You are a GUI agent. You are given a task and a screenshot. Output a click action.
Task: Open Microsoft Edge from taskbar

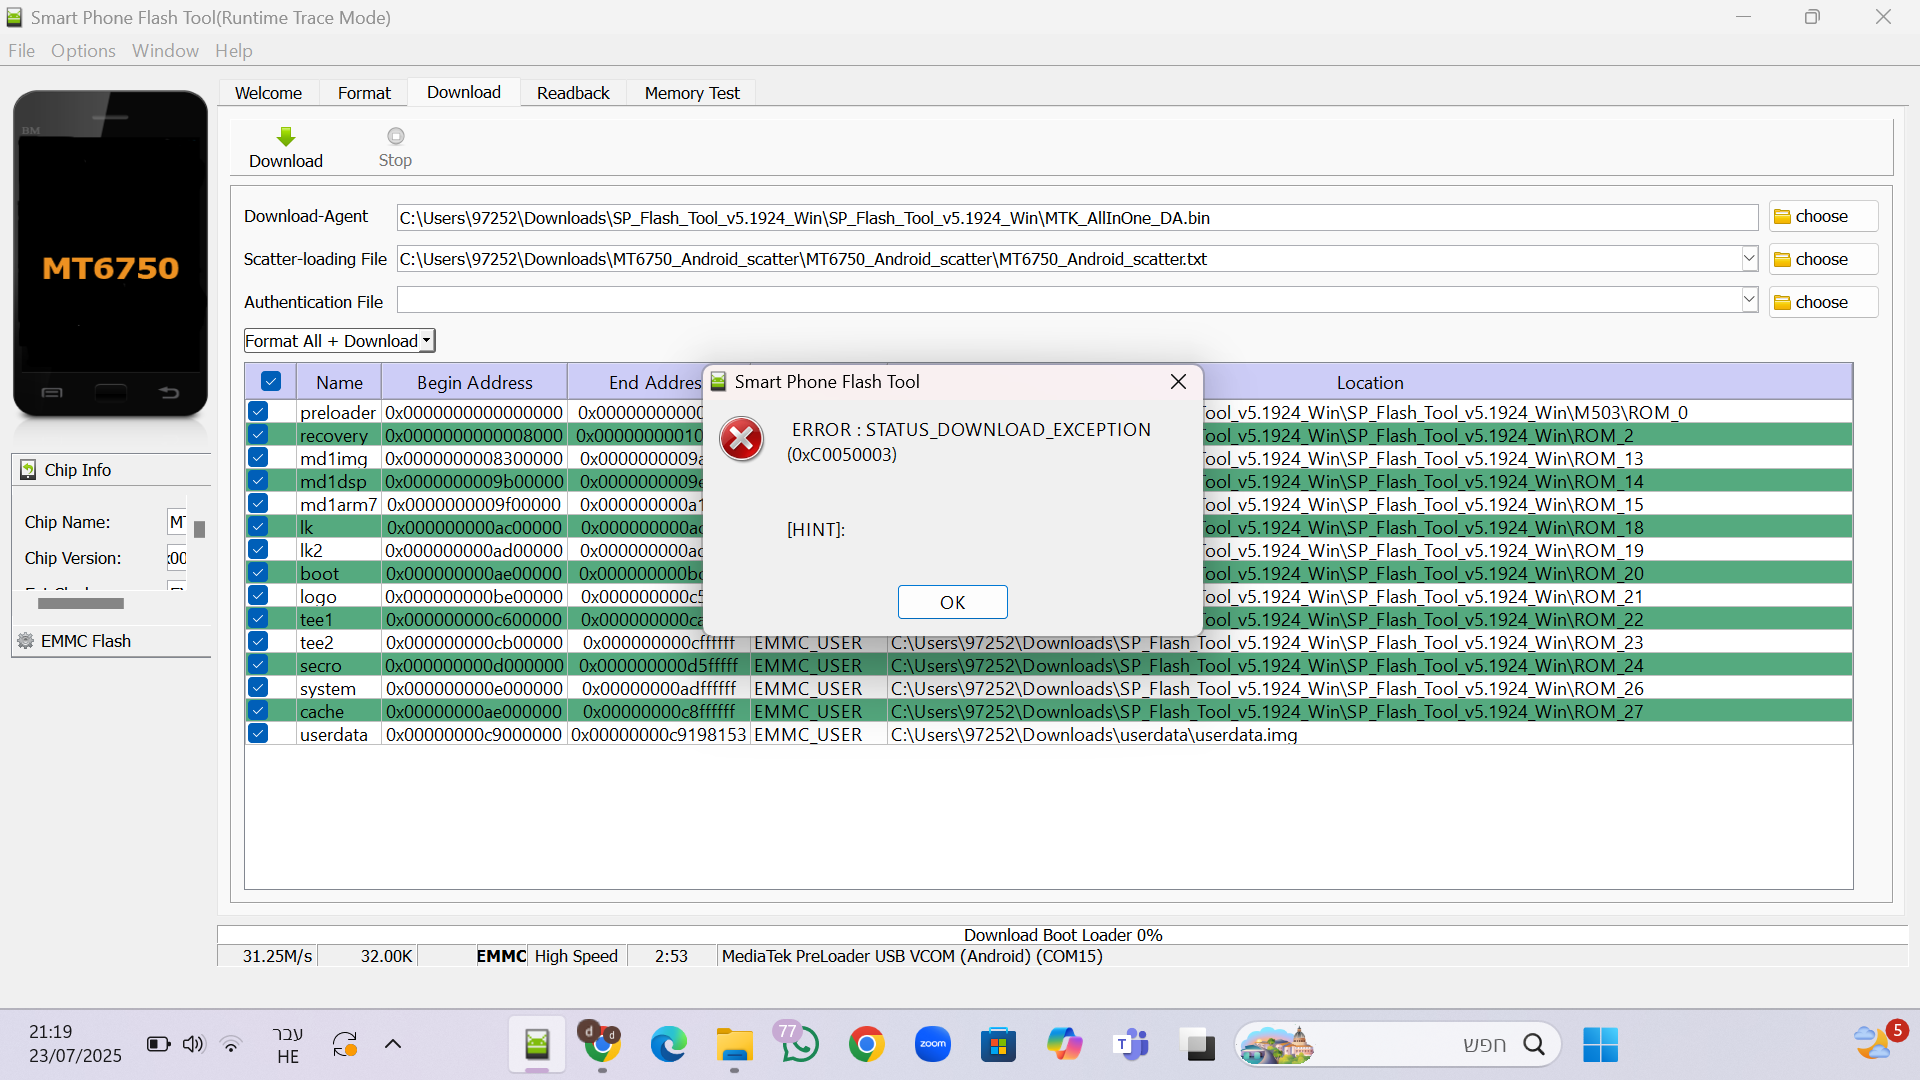tap(668, 1045)
